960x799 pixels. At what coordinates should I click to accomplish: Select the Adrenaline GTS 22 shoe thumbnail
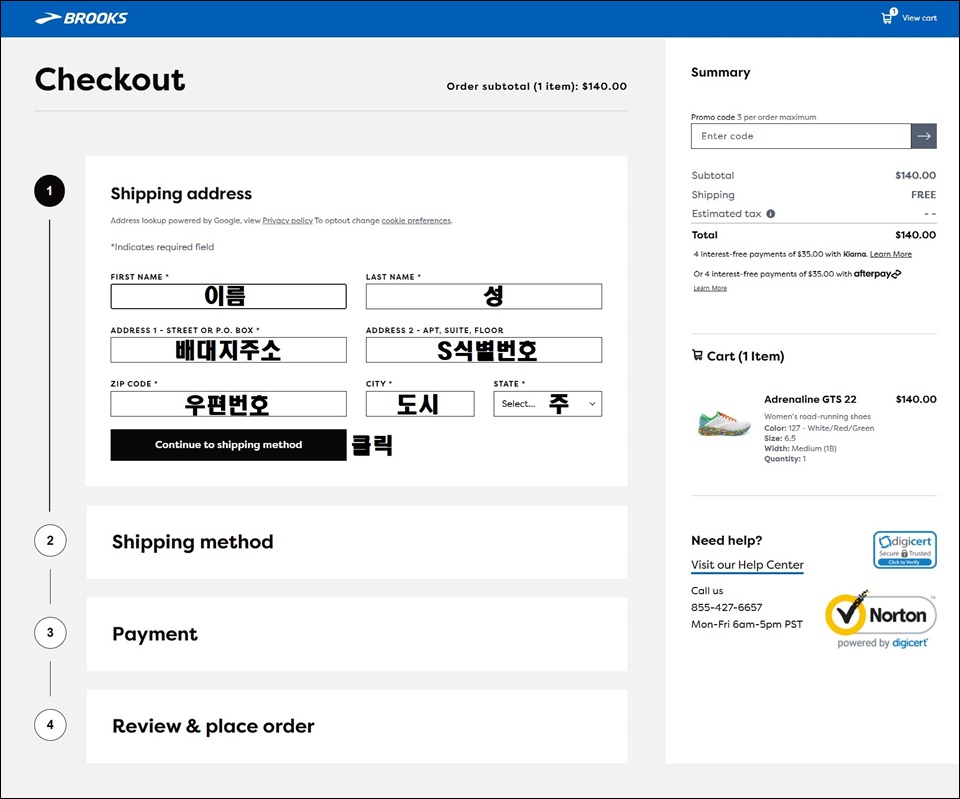724,423
